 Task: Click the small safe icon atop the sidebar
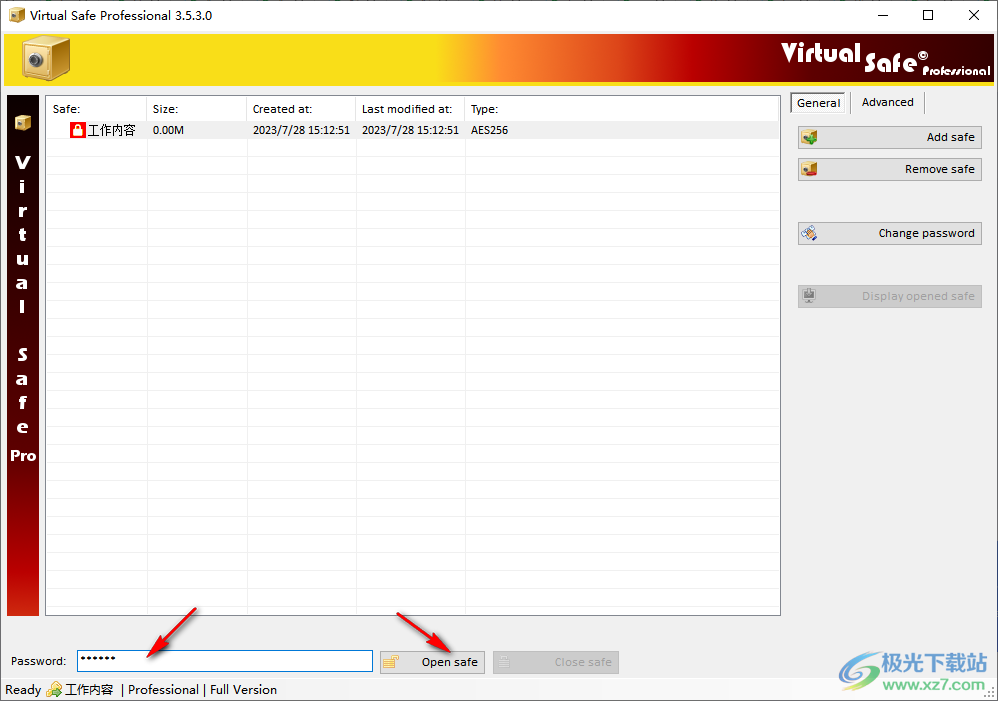pyautogui.click(x=23, y=122)
